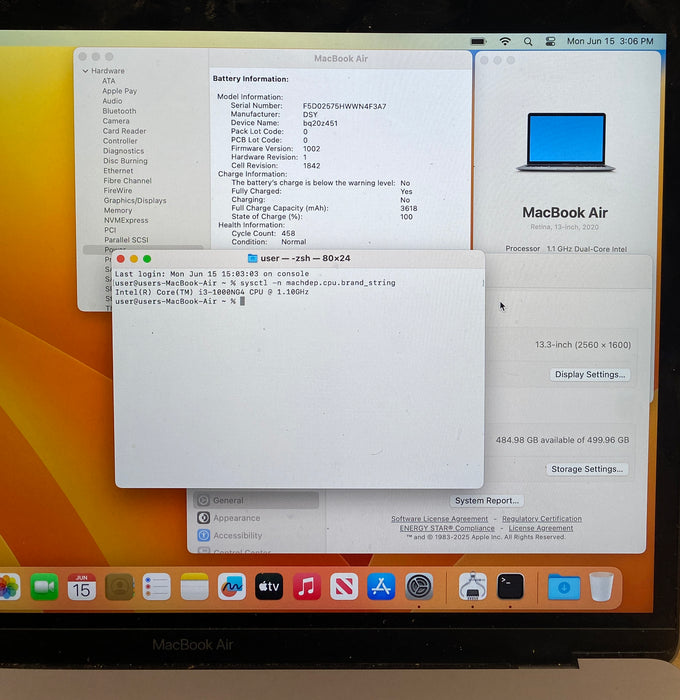Select Fibre Channel in the Hardware list
The image size is (680, 700).
127,180
